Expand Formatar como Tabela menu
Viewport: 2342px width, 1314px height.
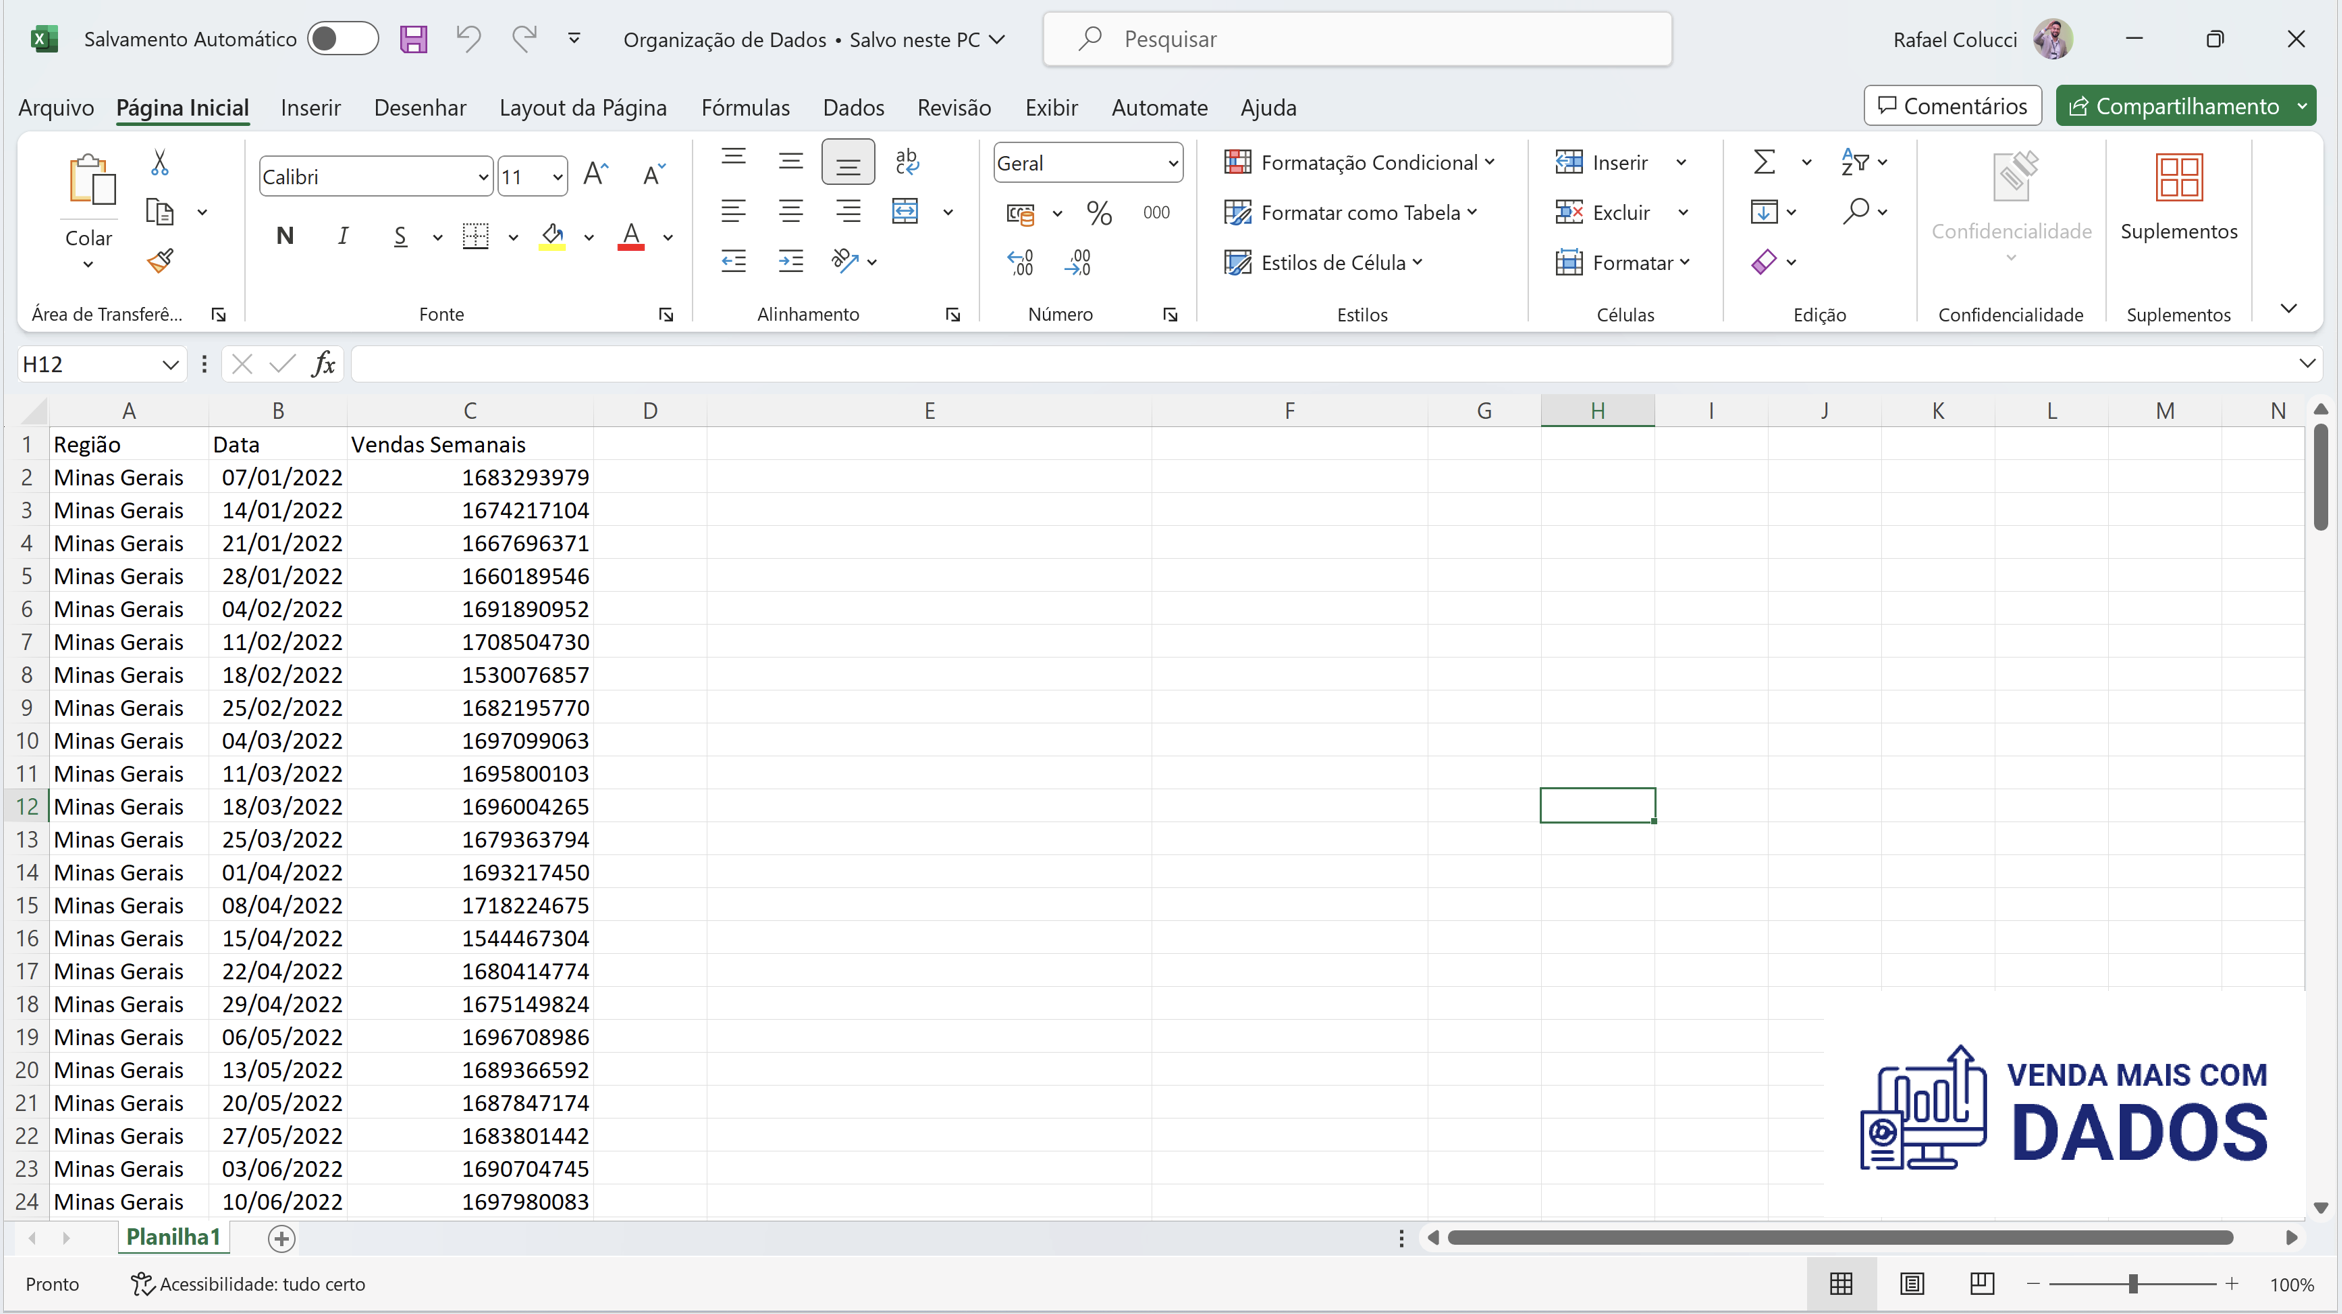[1350, 212]
